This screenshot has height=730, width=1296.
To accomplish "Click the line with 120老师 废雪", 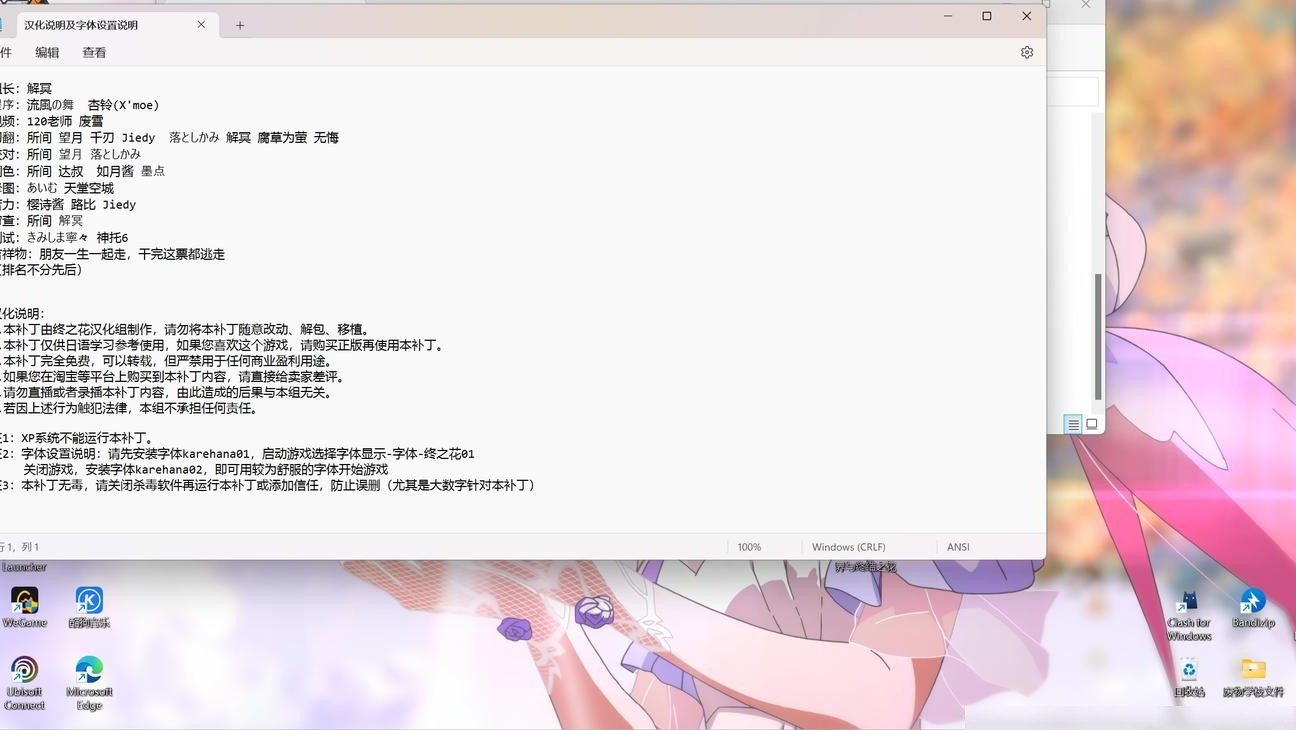I will click(x=52, y=121).
